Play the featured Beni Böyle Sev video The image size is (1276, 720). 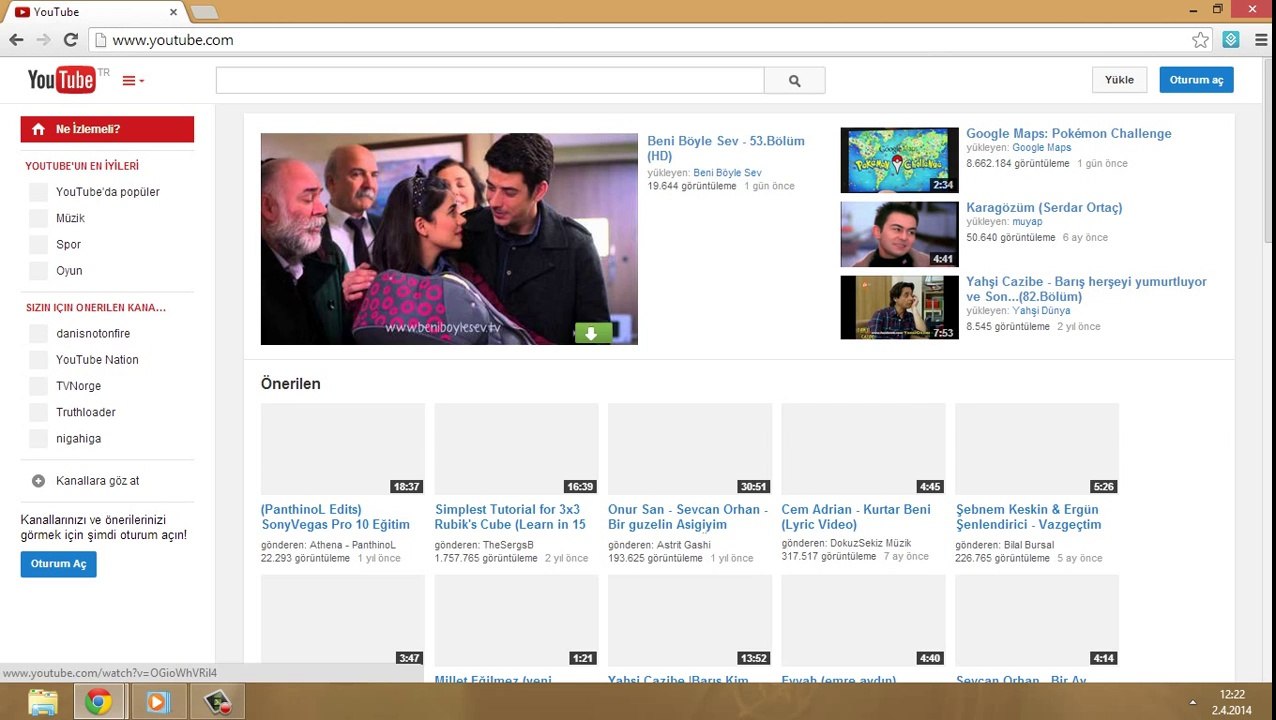(449, 239)
